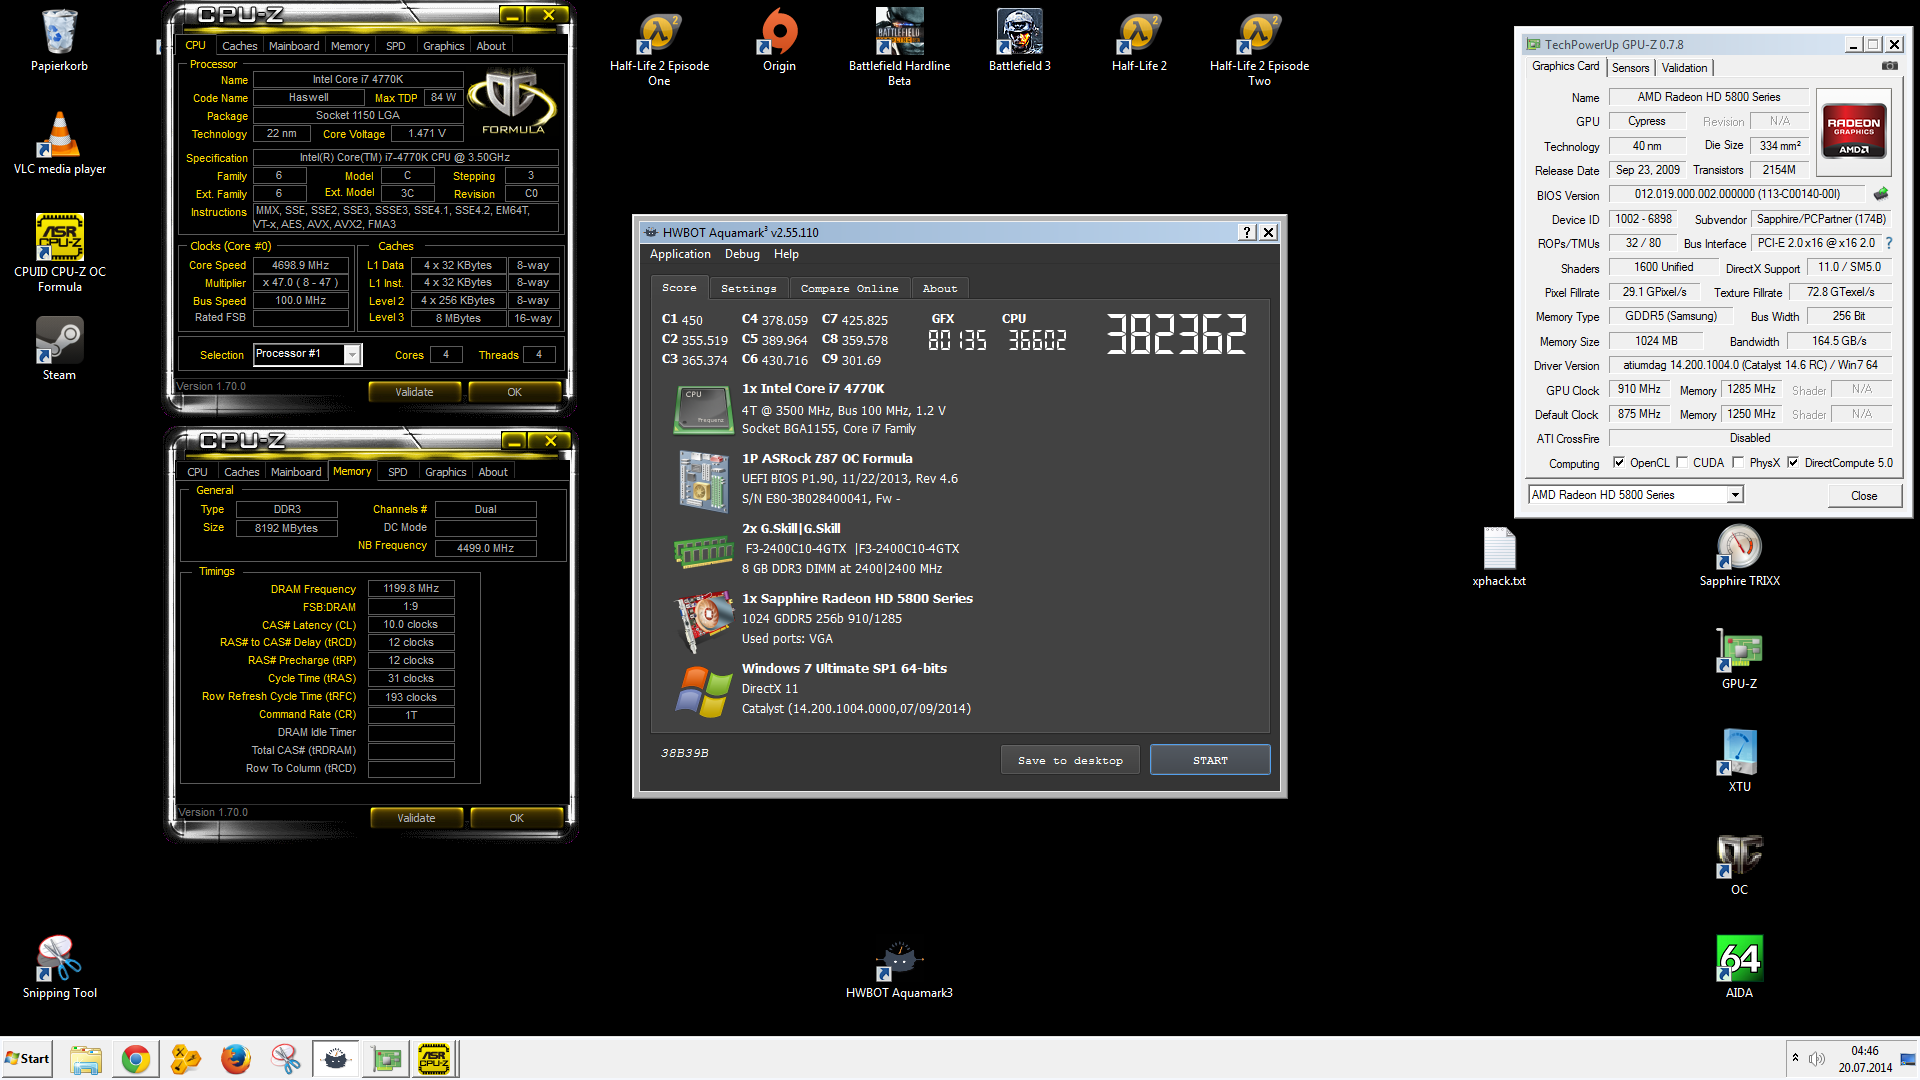Click the BIOS save chip icon in GPU-Z
This screenshot has width=1920, height=1080.
coord(1881,194)
